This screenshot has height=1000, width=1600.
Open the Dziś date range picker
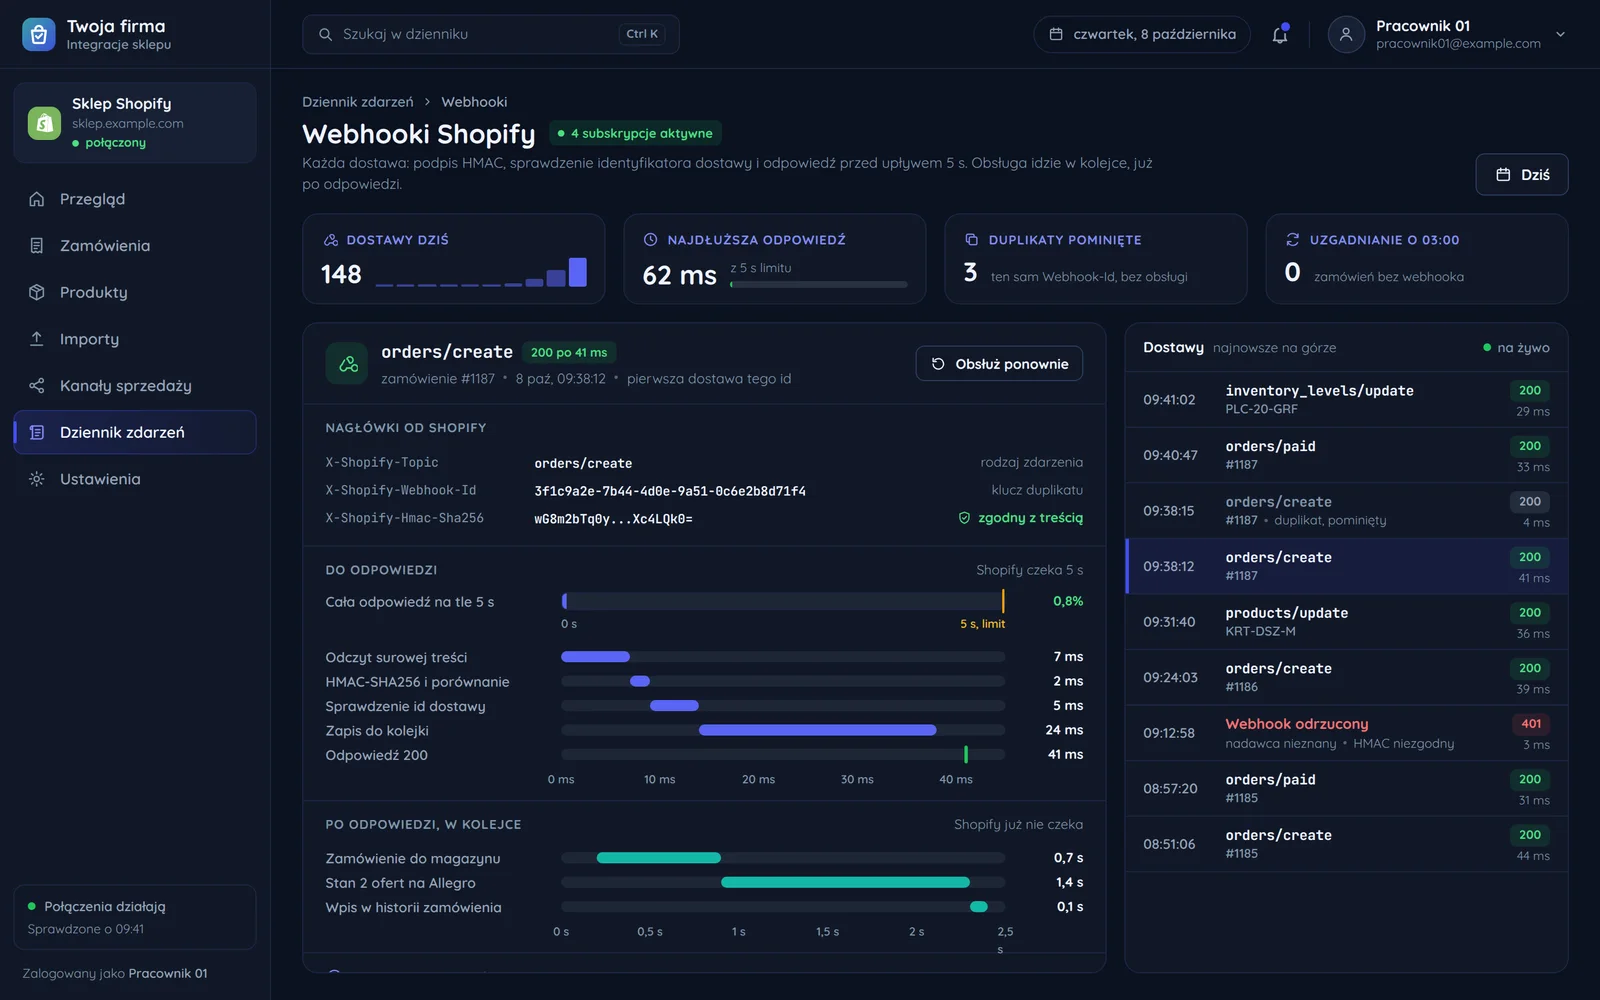point(1522,175)
